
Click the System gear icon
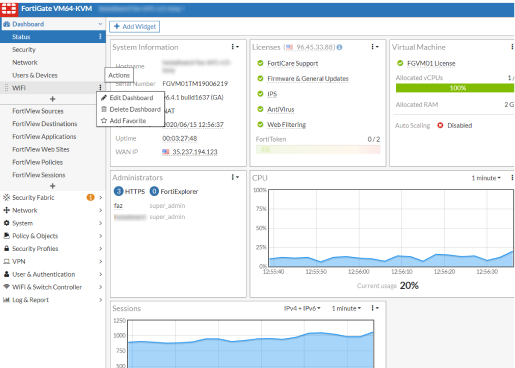6,223
